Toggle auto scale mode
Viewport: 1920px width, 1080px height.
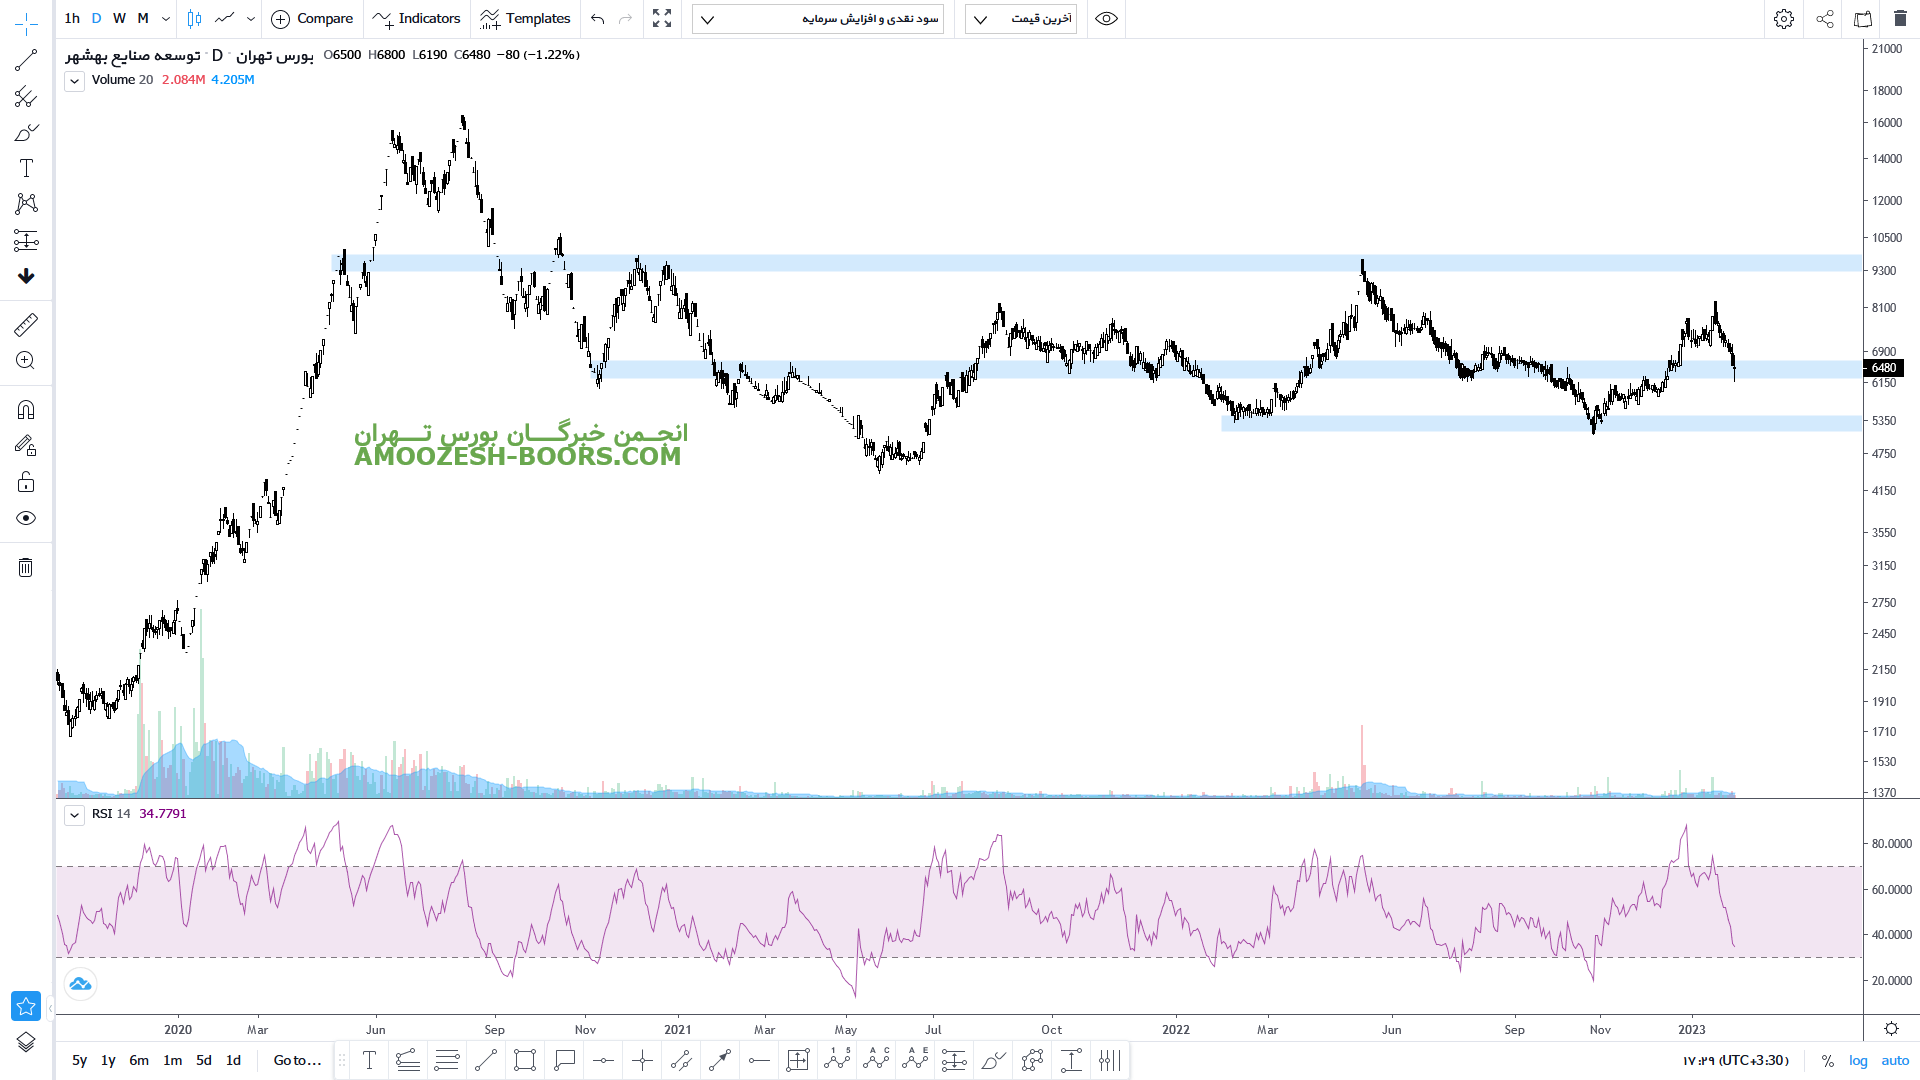coord(1895,1060)
